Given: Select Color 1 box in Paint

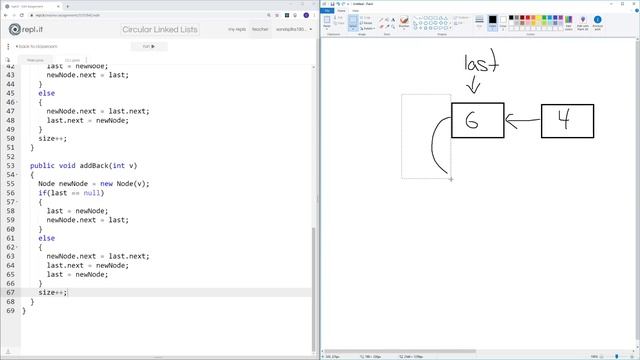Looking at the screenshot, I should (x=493, y=22).
